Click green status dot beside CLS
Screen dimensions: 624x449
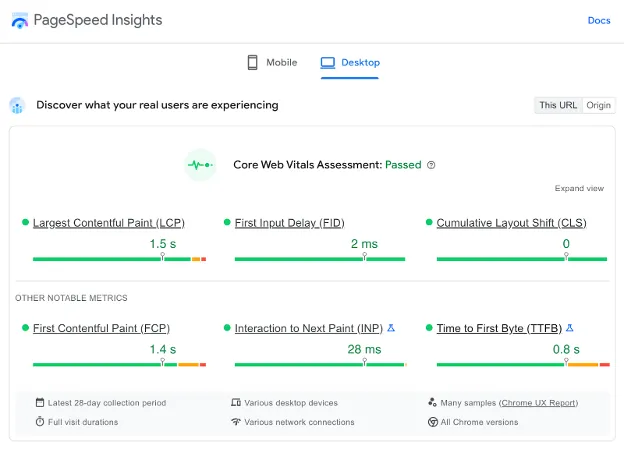pyautogui.click(x=429, y=222)
